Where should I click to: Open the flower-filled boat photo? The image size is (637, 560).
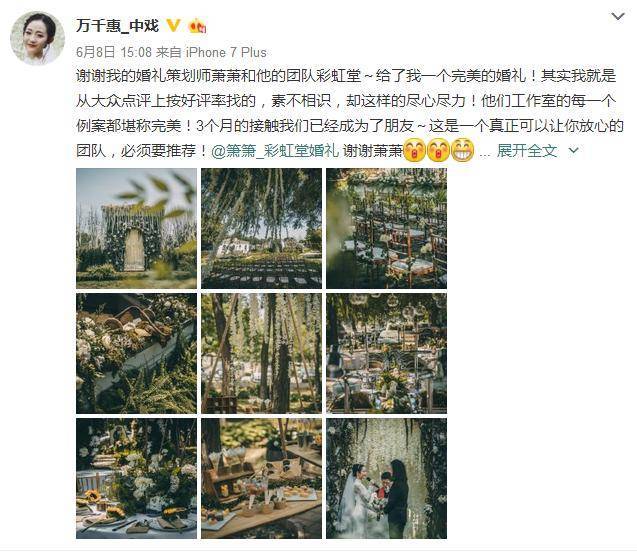click(x=136, y=354)
